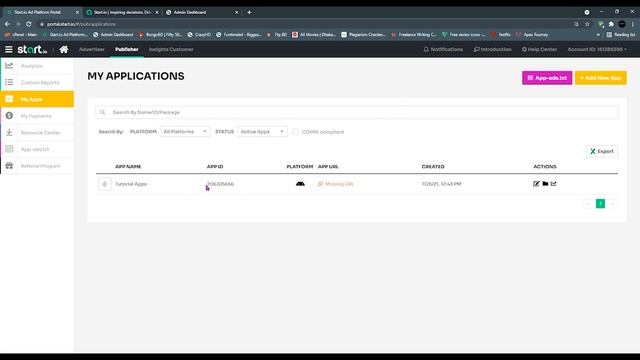This screenshot has height=360, width=640.
Task: Click the Export button
Action: (602, 151)
